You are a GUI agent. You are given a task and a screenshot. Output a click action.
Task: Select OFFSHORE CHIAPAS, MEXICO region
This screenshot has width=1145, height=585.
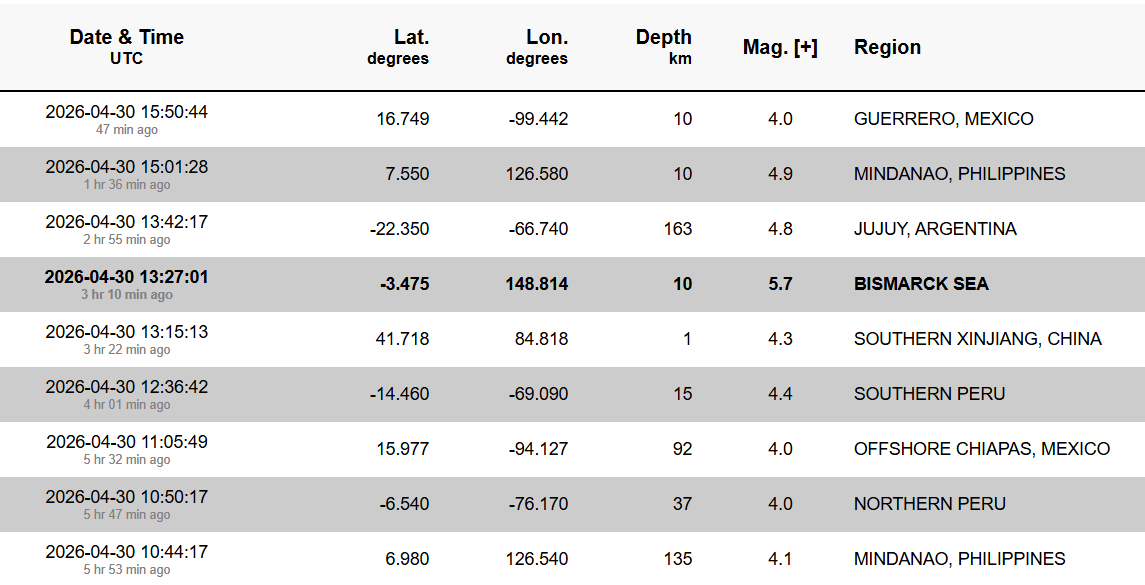(x=981, y=449)
